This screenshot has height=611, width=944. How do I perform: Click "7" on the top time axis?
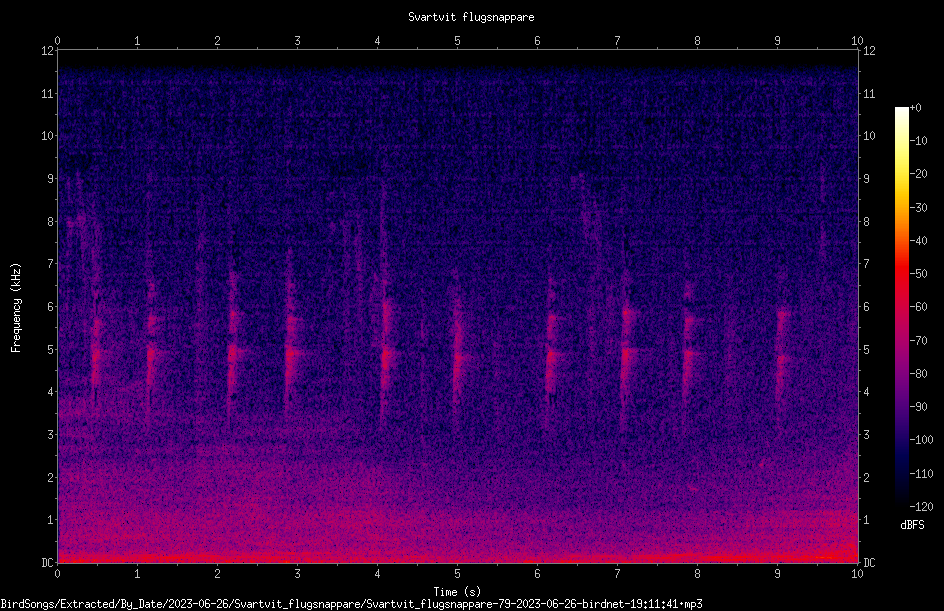tap(617, 41)
